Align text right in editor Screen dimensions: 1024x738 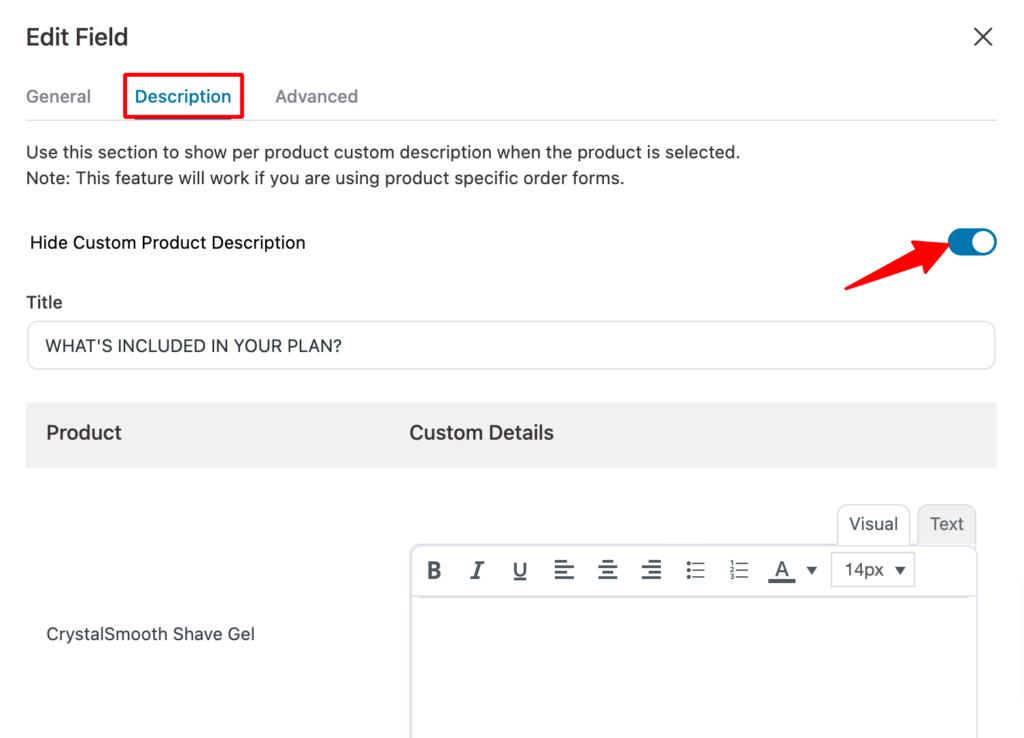pos(651,570)
